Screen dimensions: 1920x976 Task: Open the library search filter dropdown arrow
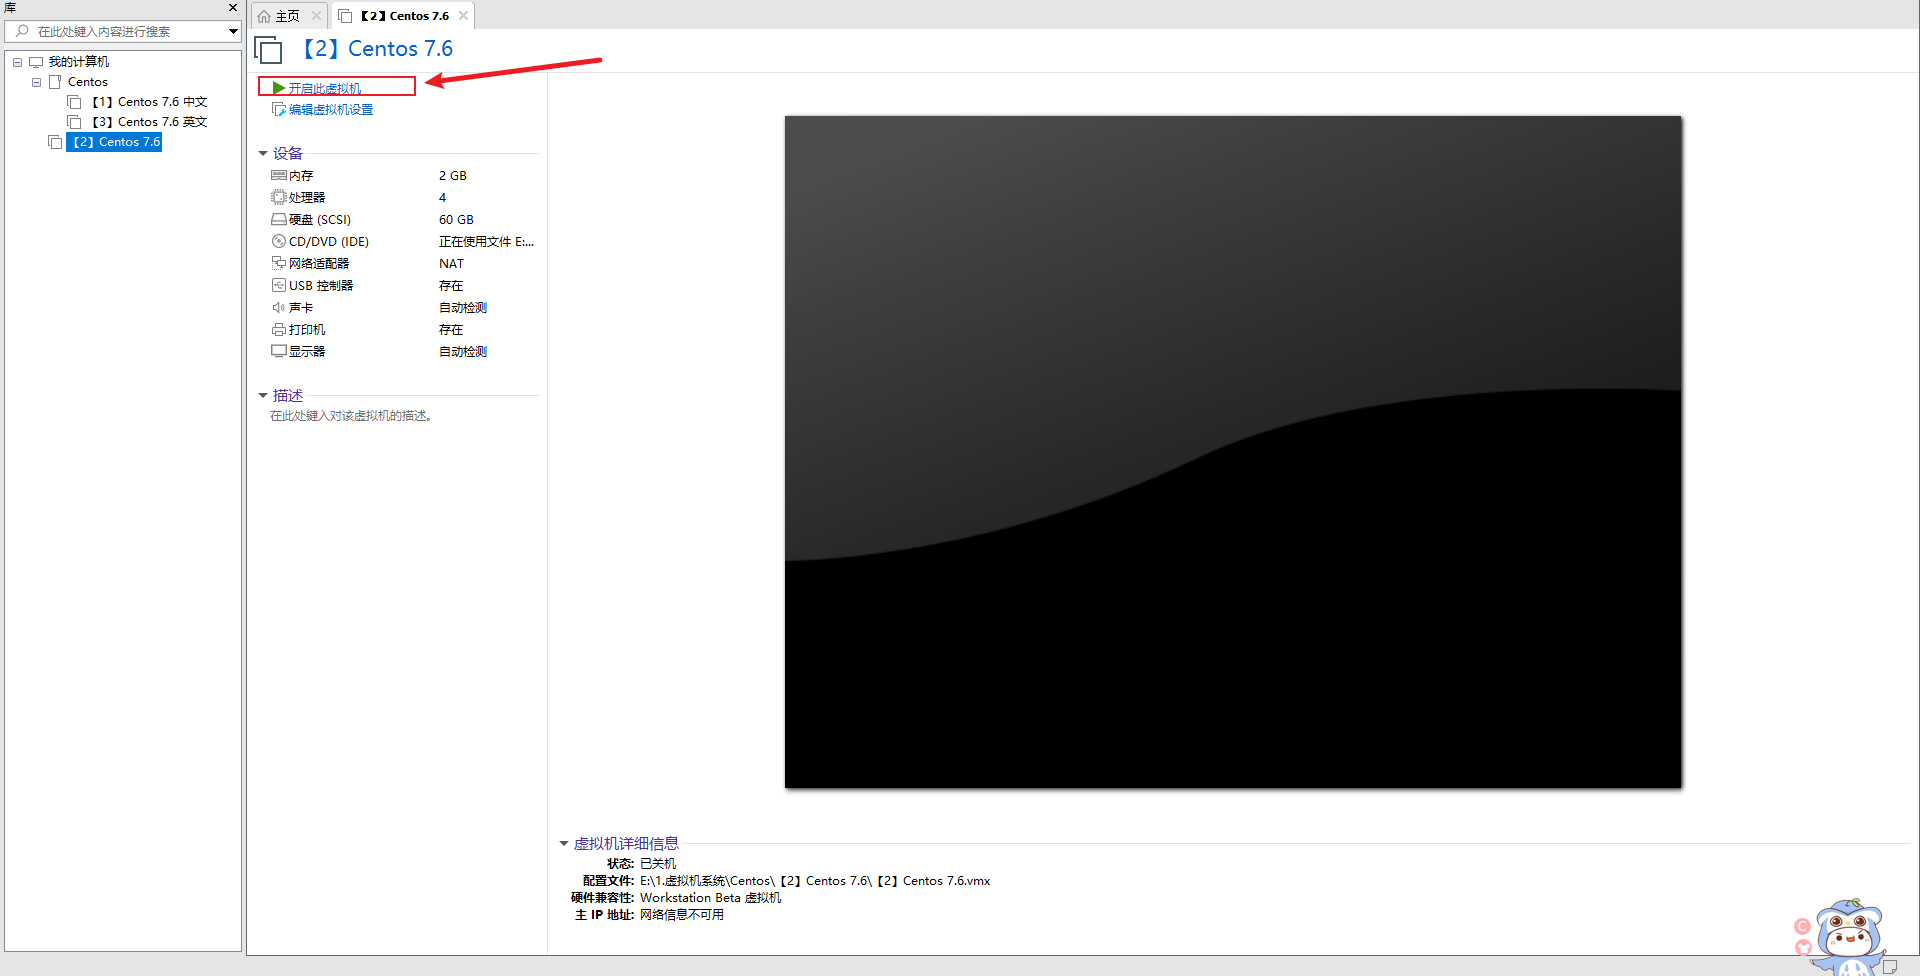click(x=233, y=31)
